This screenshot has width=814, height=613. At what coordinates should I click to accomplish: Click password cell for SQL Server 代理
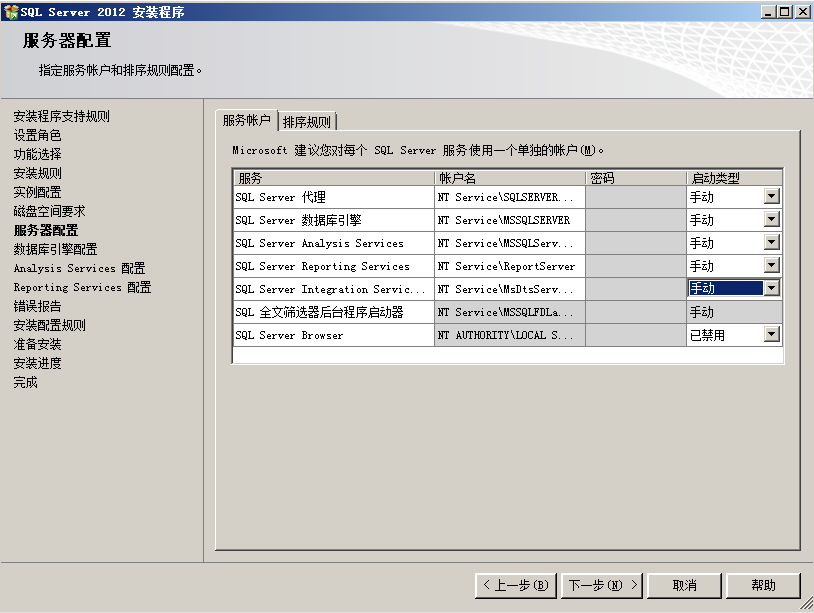pyautogui.click(x=636, y=197)
